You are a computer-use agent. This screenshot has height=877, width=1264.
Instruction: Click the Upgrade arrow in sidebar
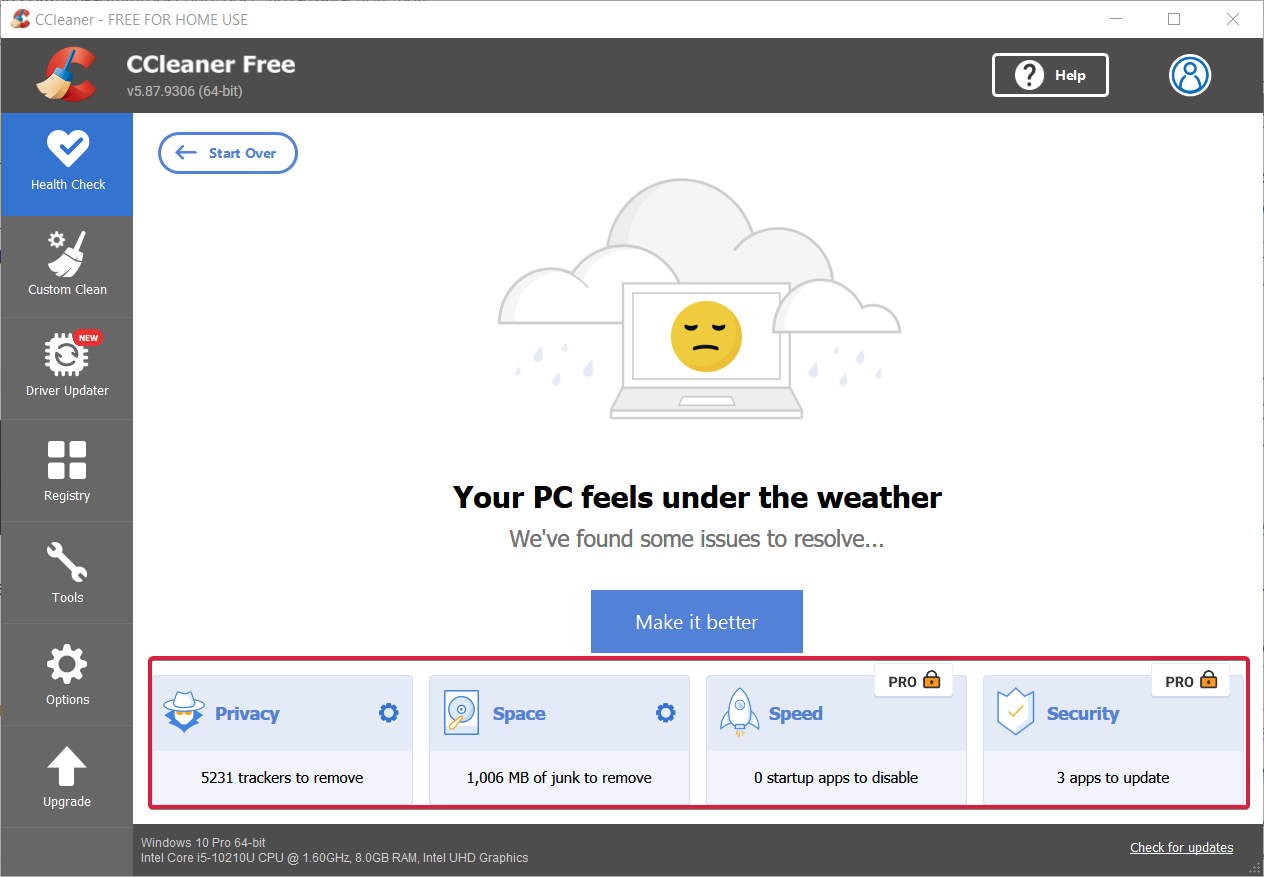(x=67, y=768)
